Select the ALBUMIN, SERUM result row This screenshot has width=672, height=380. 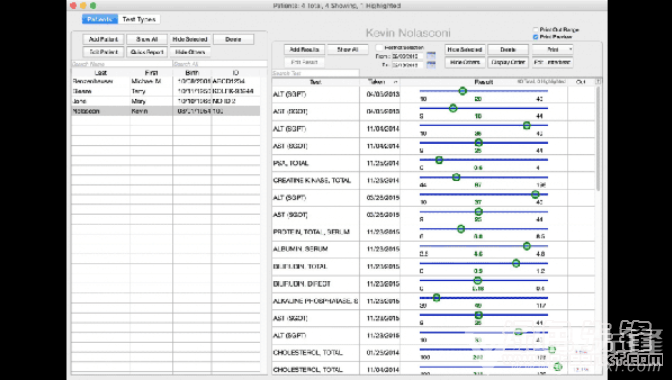pyautogui.click(x=433, y=249)
